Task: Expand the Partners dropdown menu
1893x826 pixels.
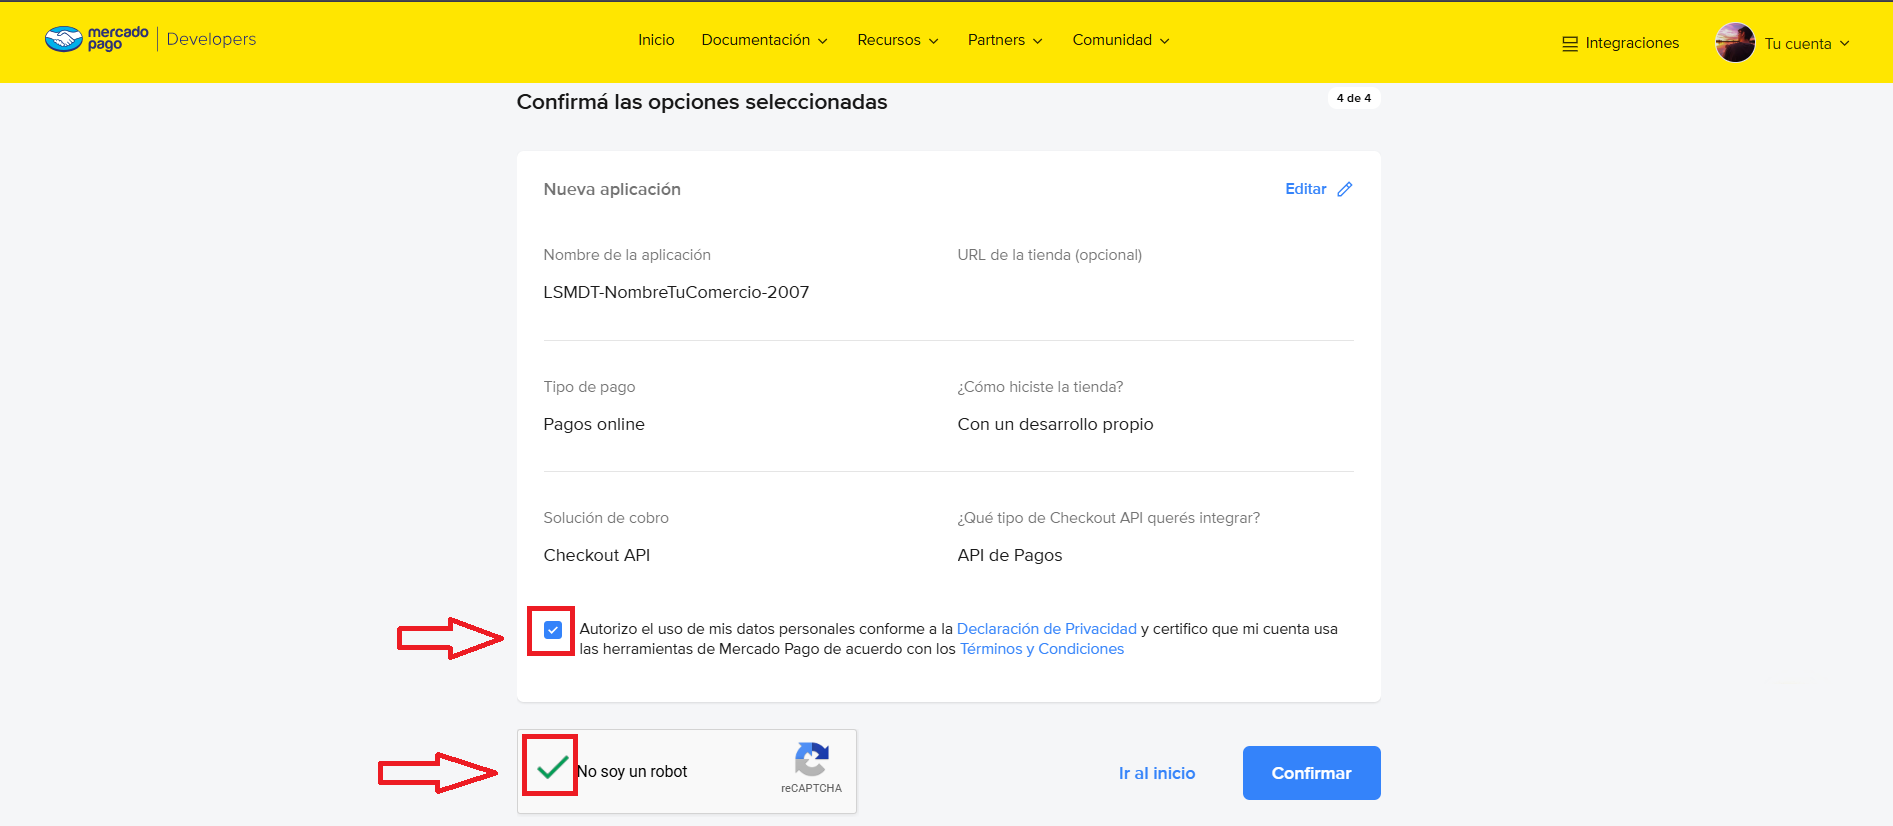Action: (1005, 40)
